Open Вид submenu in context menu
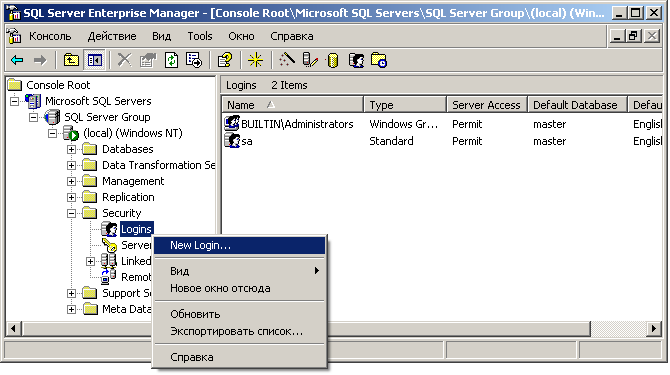This screenshot has width=670, height=375. [239, 271]
